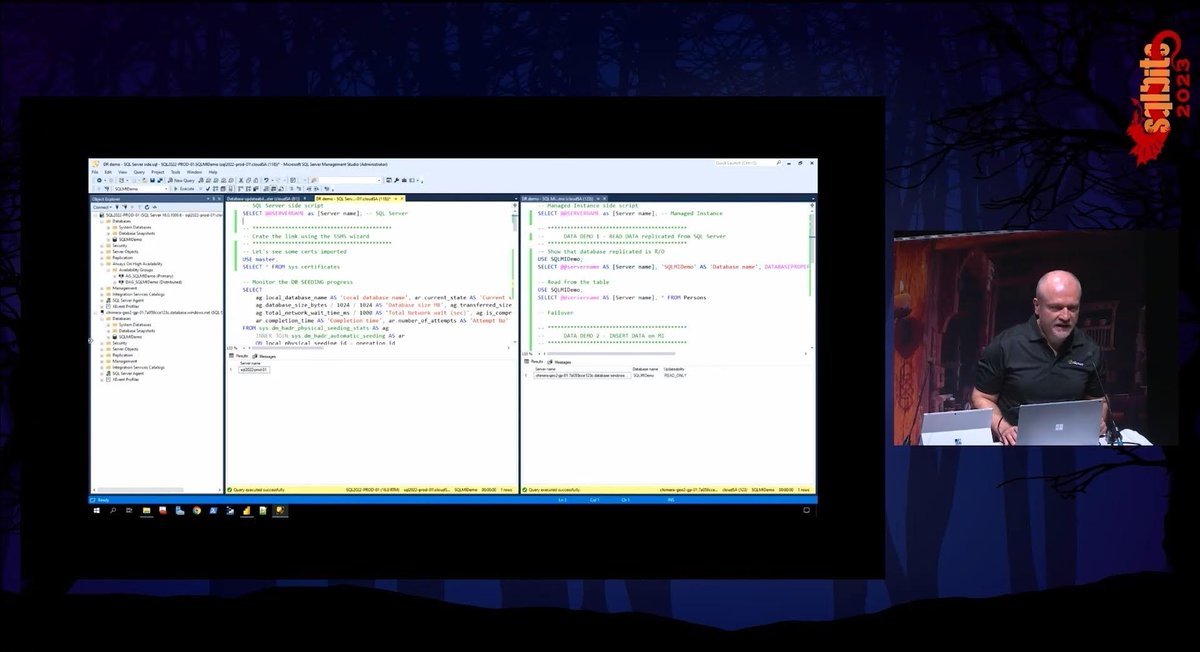Close the Database updateable tab

304,198
